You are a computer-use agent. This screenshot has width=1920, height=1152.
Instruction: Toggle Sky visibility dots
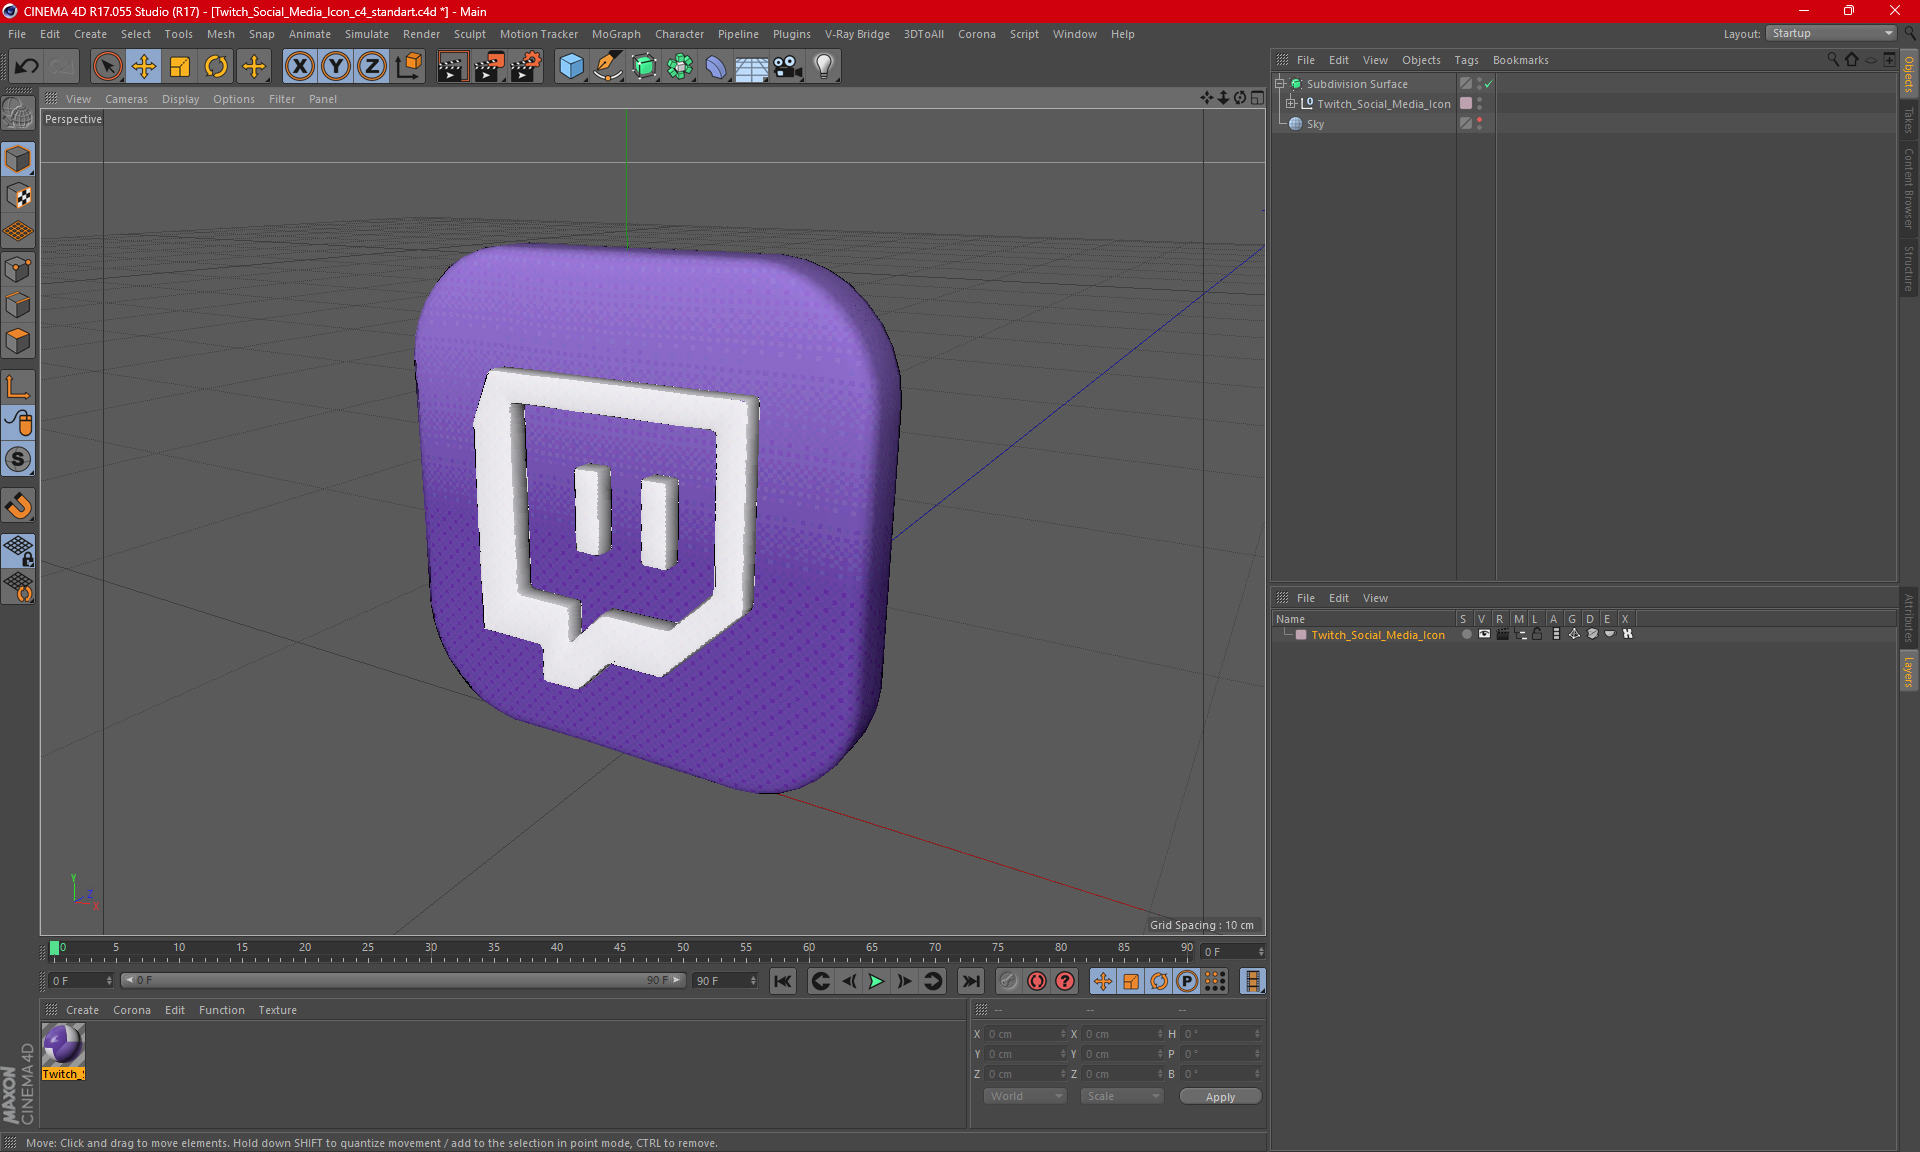(1479, 124)
